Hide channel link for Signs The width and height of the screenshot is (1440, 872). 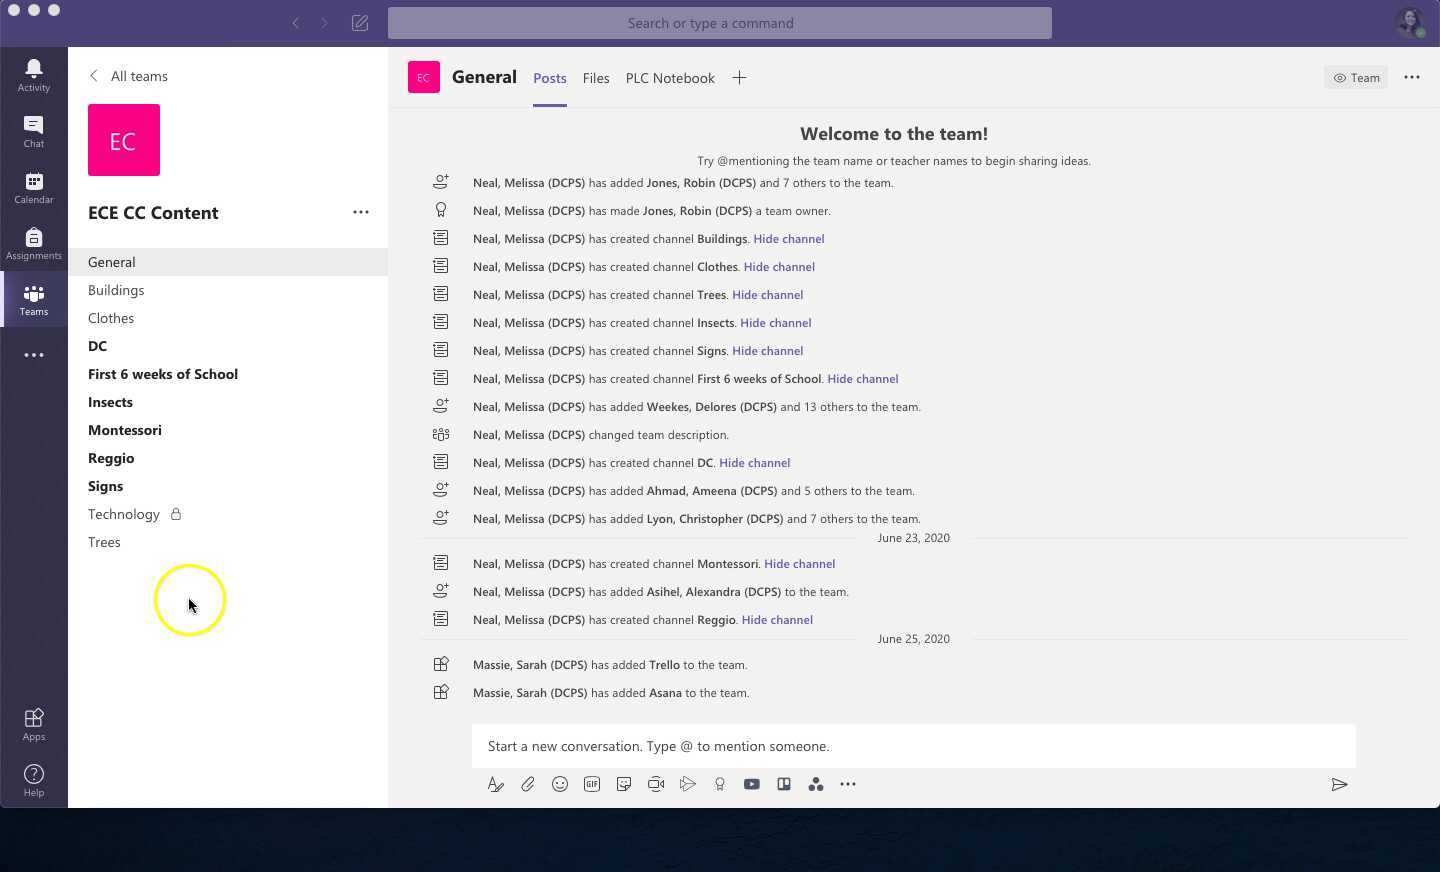(768, 351)
